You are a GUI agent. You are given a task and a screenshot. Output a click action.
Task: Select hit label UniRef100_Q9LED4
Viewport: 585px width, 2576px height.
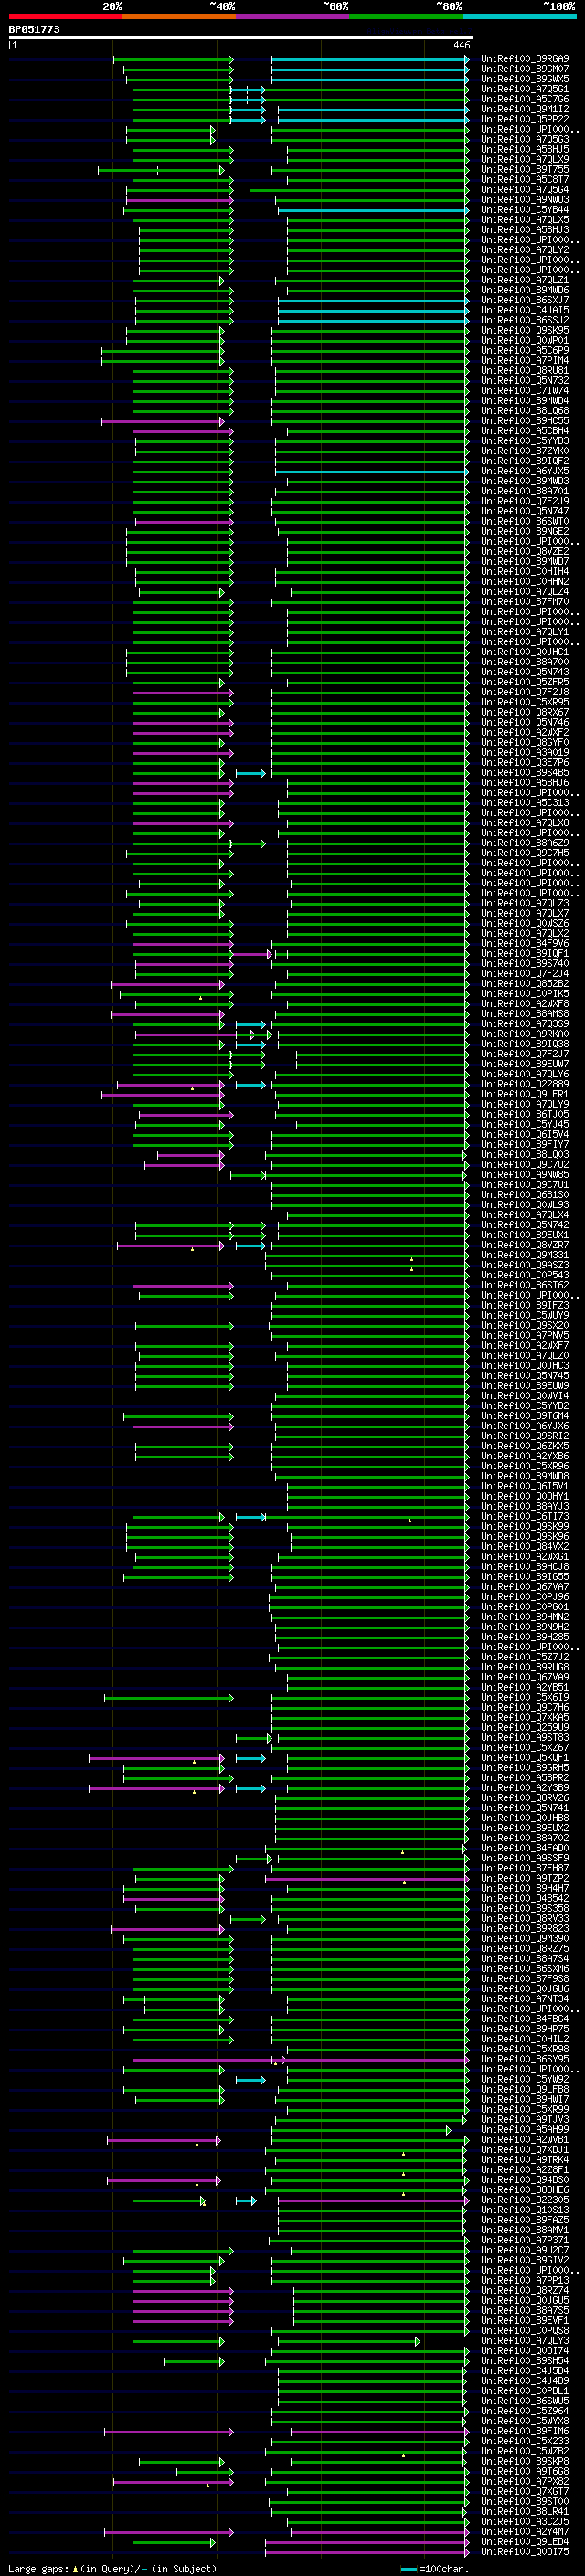click(x=525, y=2541)
